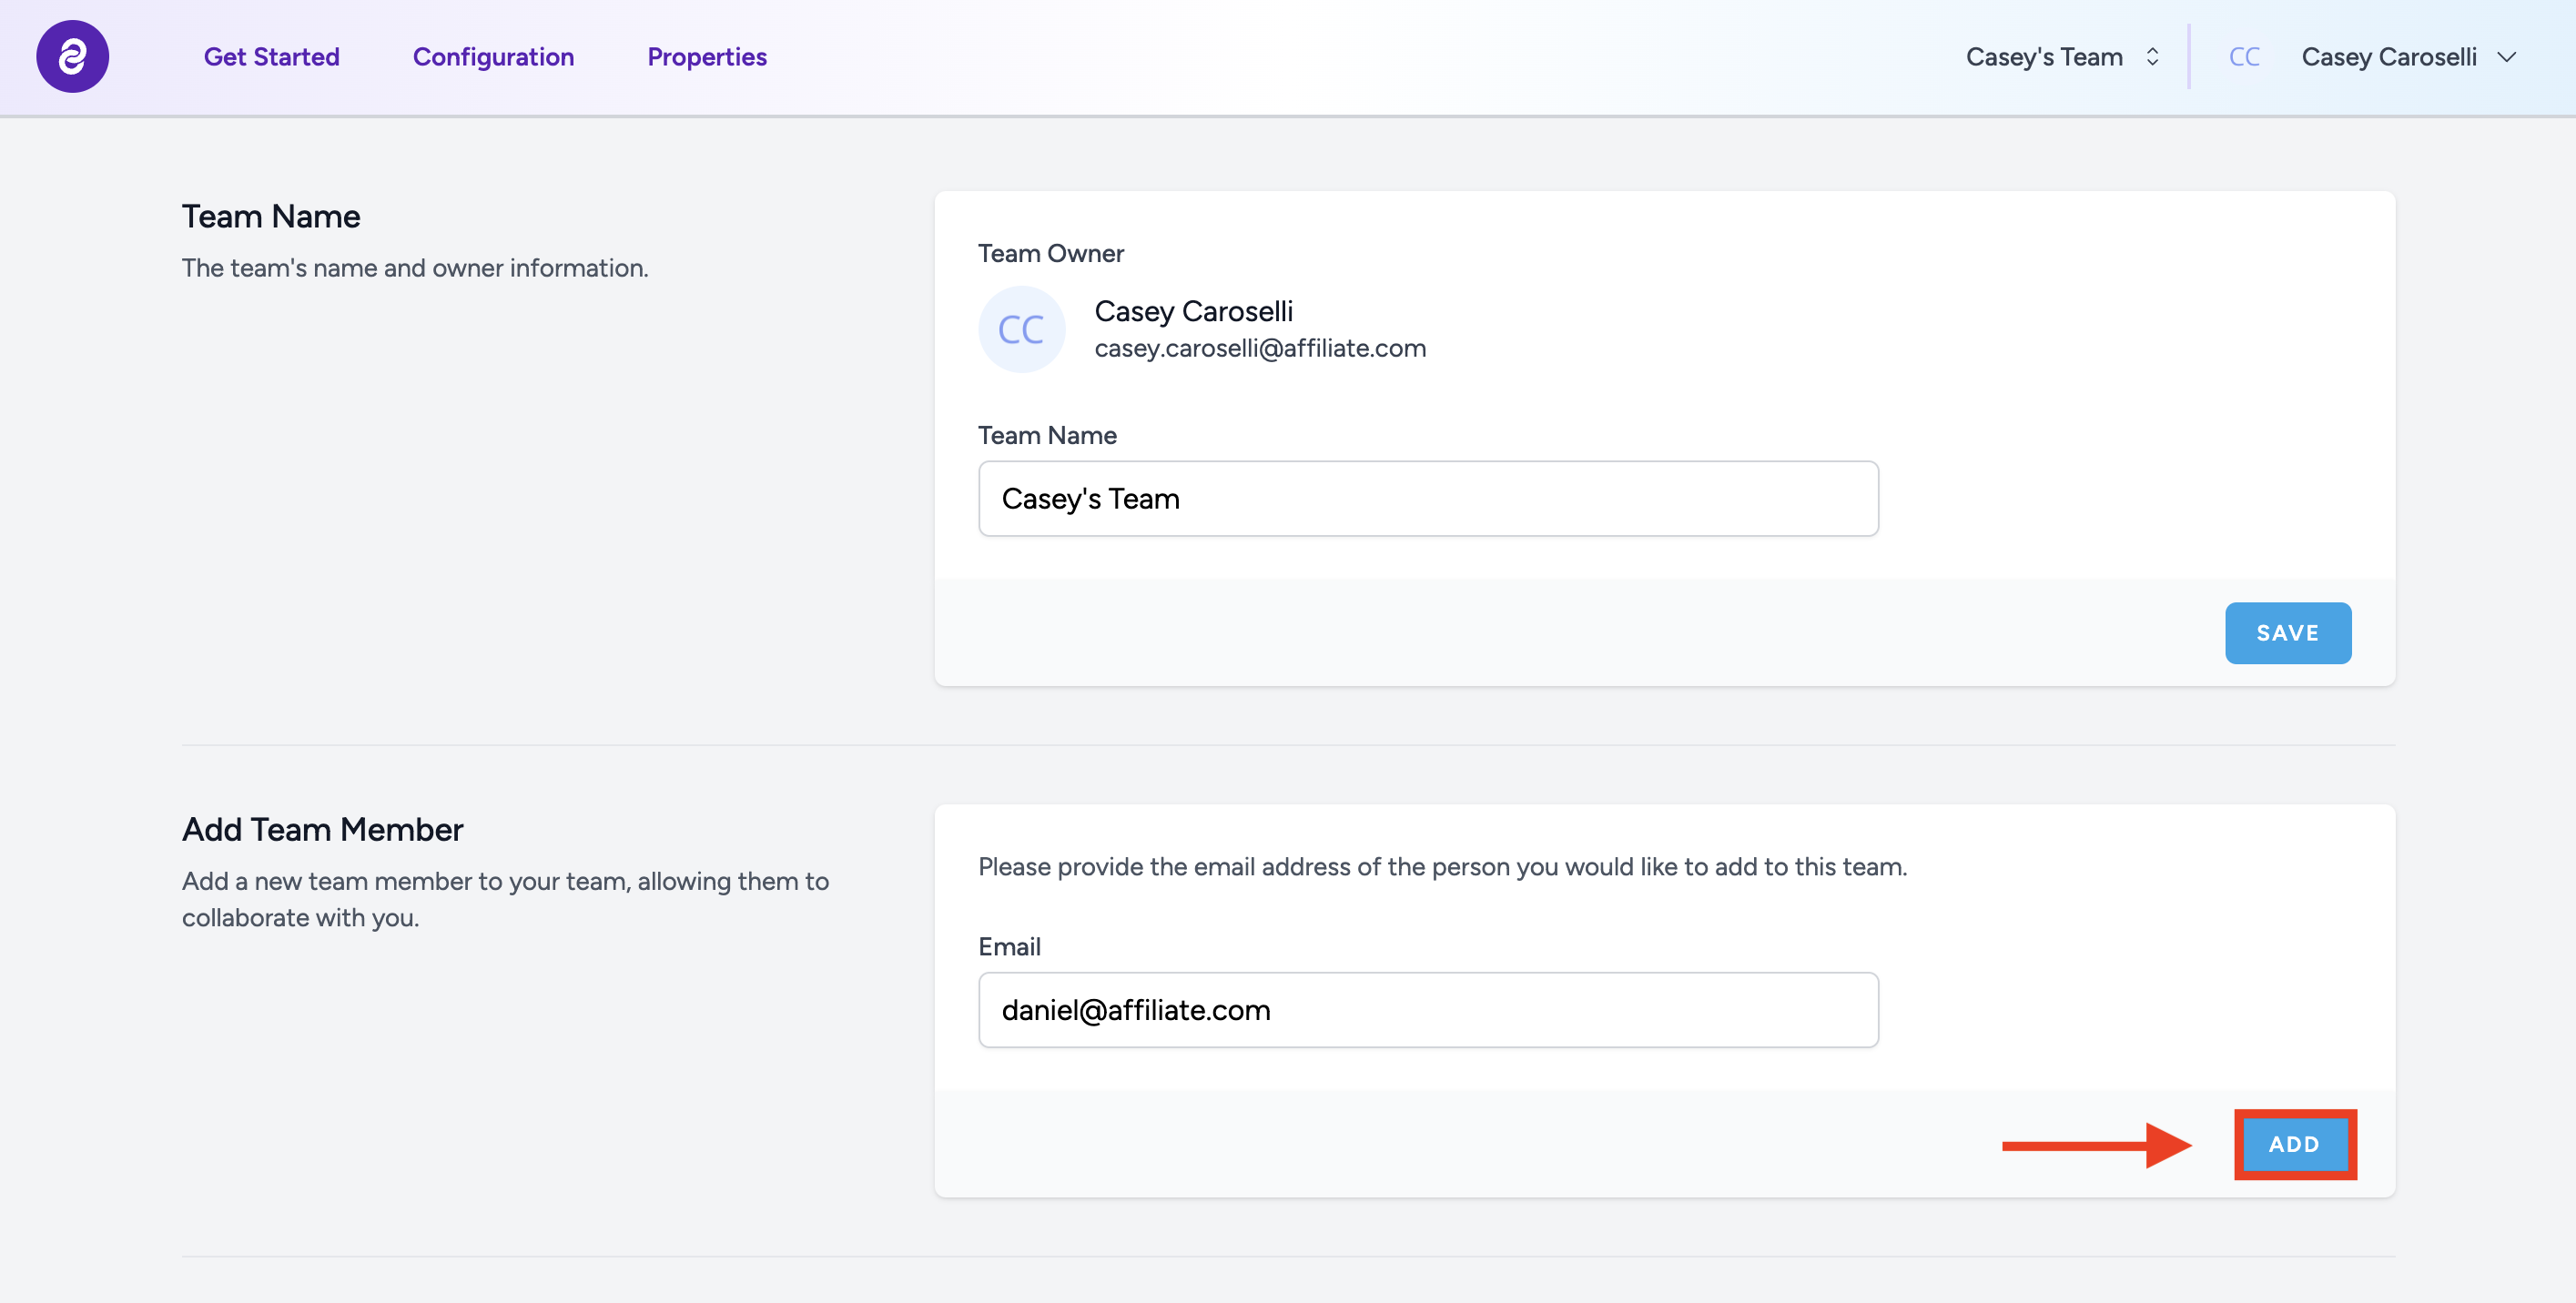
Task: Click the purple app logo icon
Action: 72,57
